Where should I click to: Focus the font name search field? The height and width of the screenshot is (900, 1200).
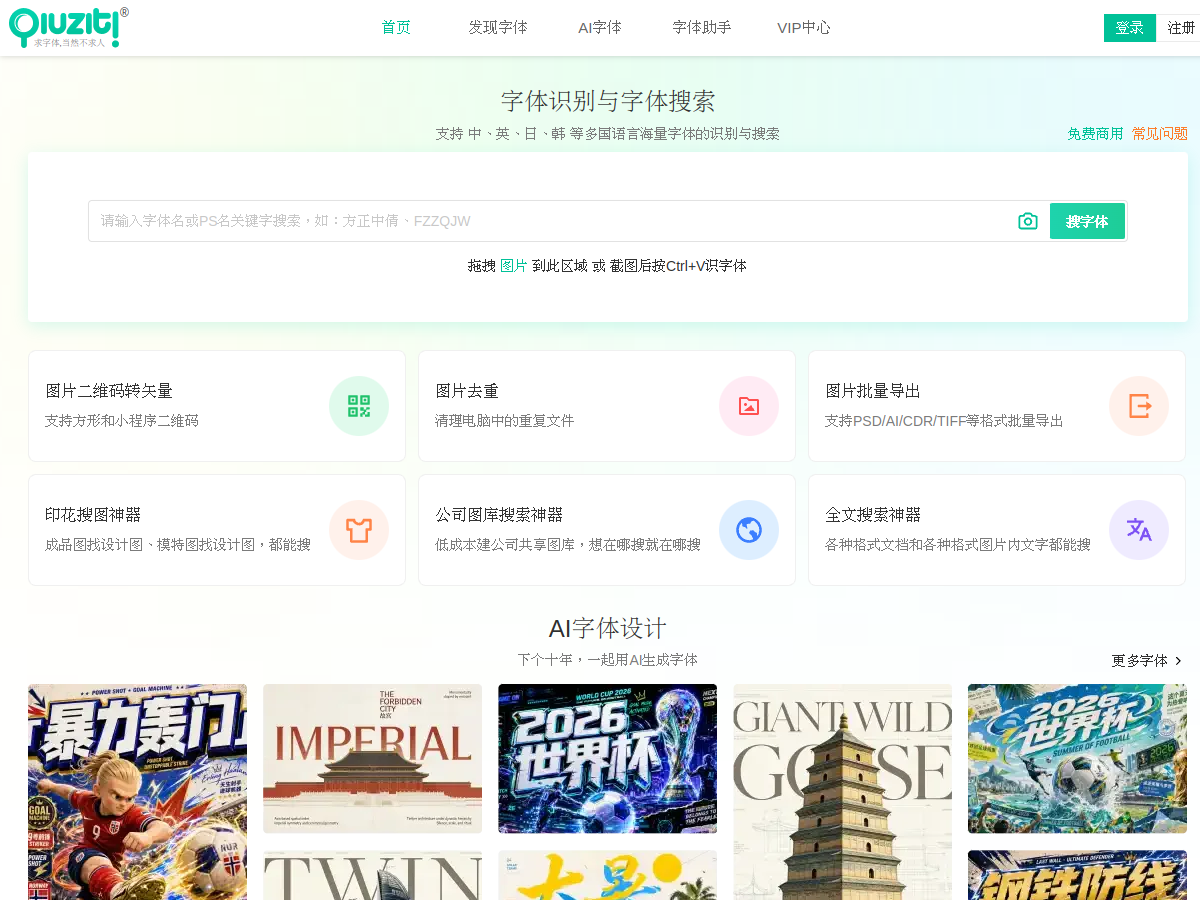(550, 221)
